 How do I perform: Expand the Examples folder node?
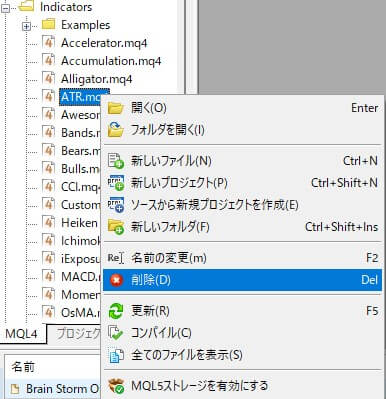tap(26, 26)
